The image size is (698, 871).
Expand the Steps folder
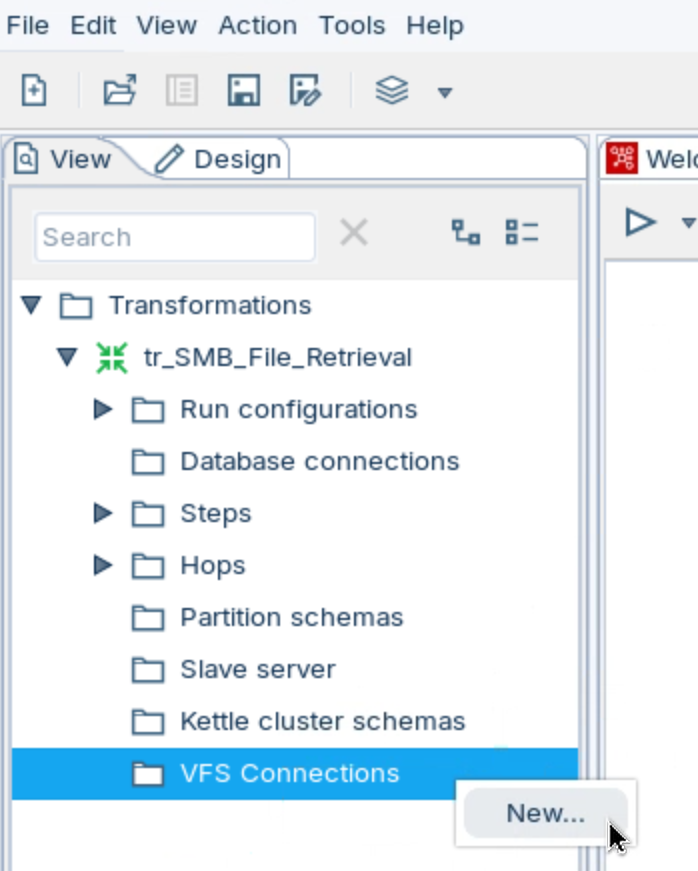[x=102, y=513]
